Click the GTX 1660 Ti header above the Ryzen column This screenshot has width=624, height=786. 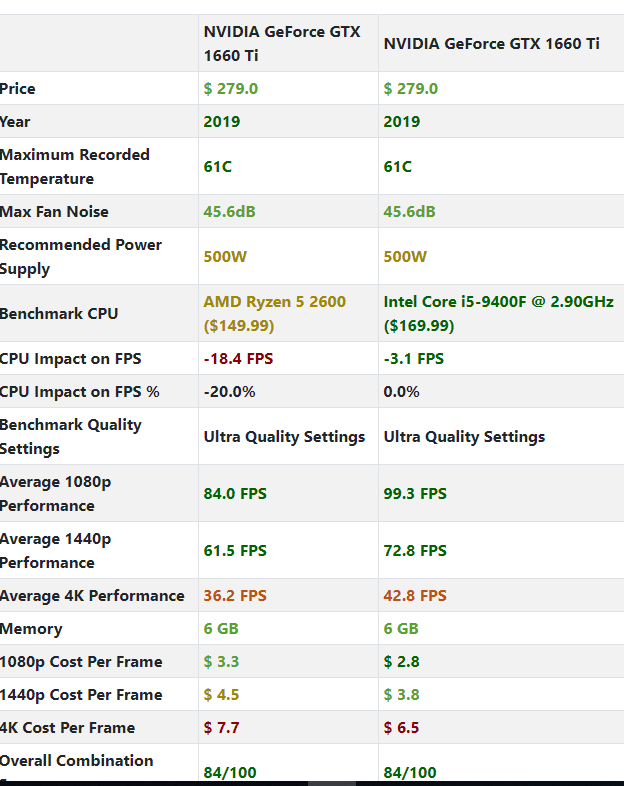tap(282, 44)
